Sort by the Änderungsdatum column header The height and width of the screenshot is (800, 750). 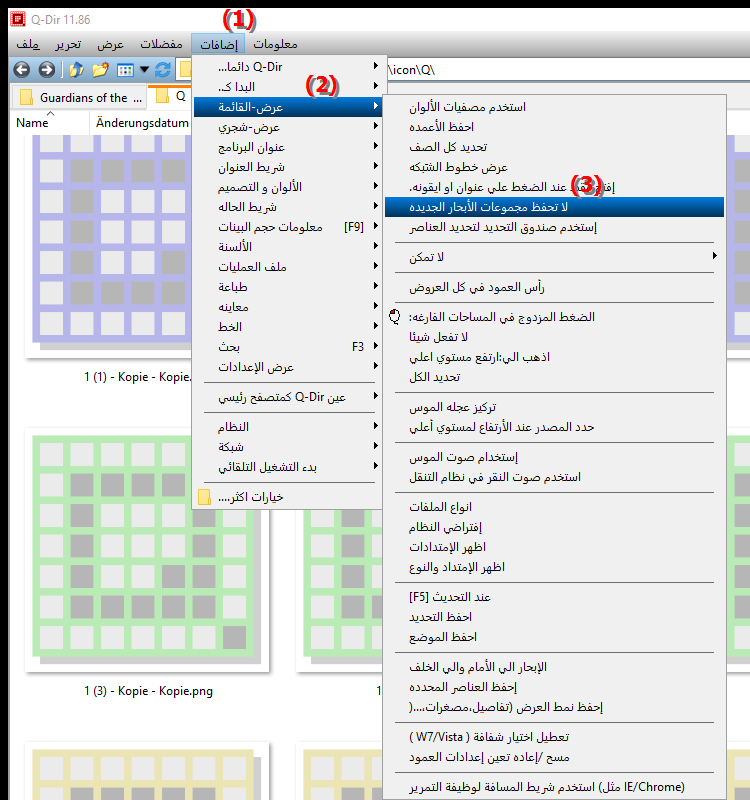point(142,123)
